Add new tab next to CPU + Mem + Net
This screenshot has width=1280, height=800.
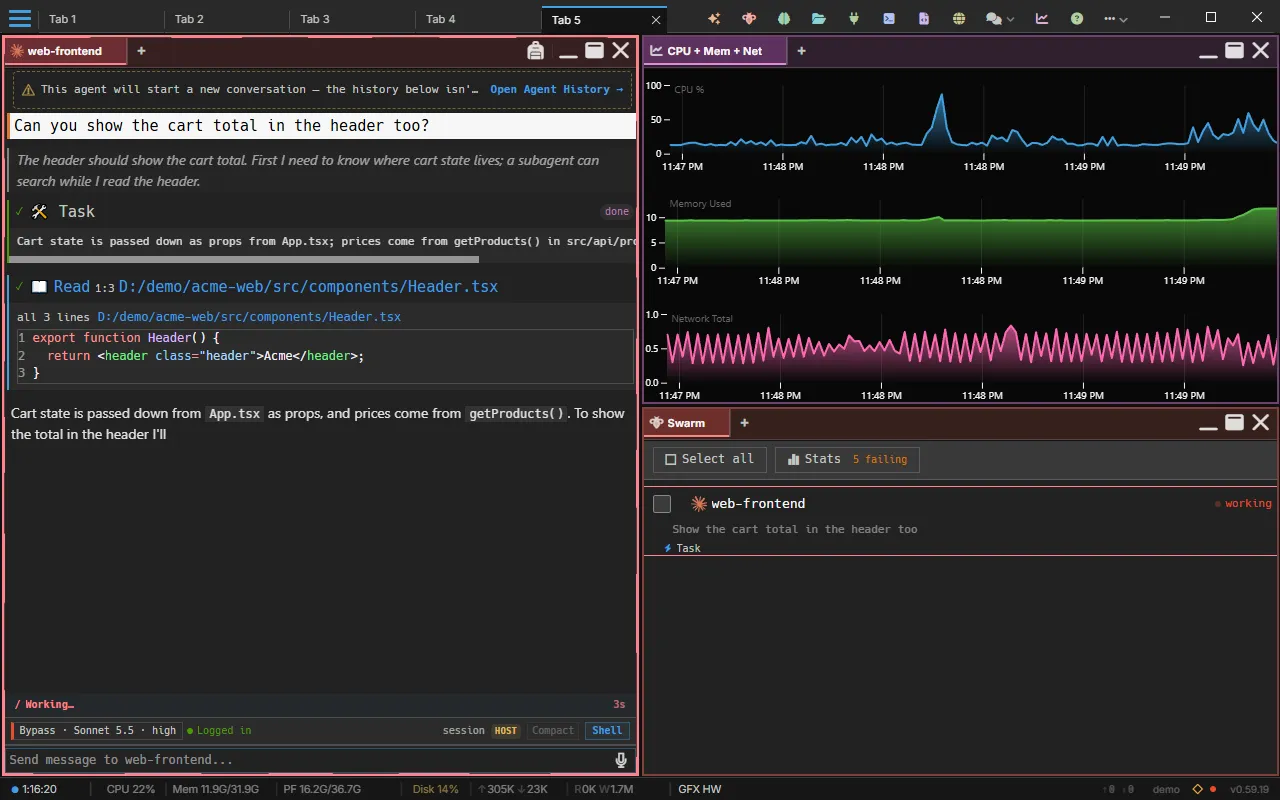click(x=801, y=51)
